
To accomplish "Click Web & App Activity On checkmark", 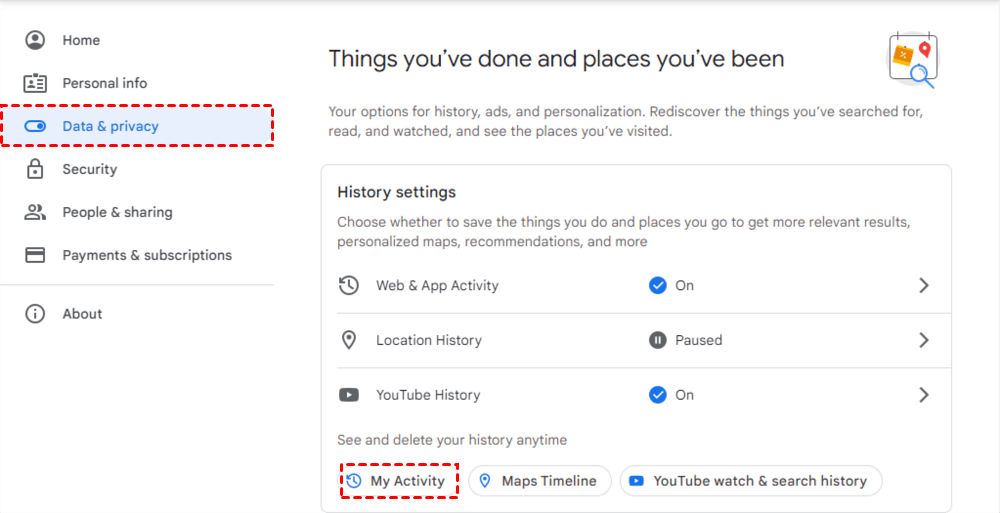I will [x=658, y=285].
